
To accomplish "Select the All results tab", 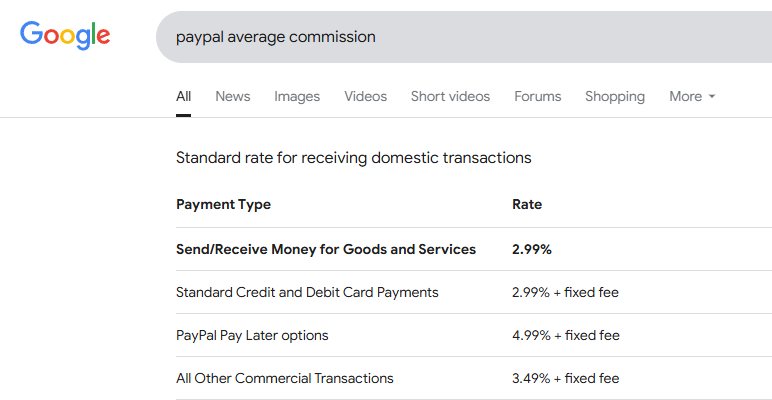I will coord(183,97).
